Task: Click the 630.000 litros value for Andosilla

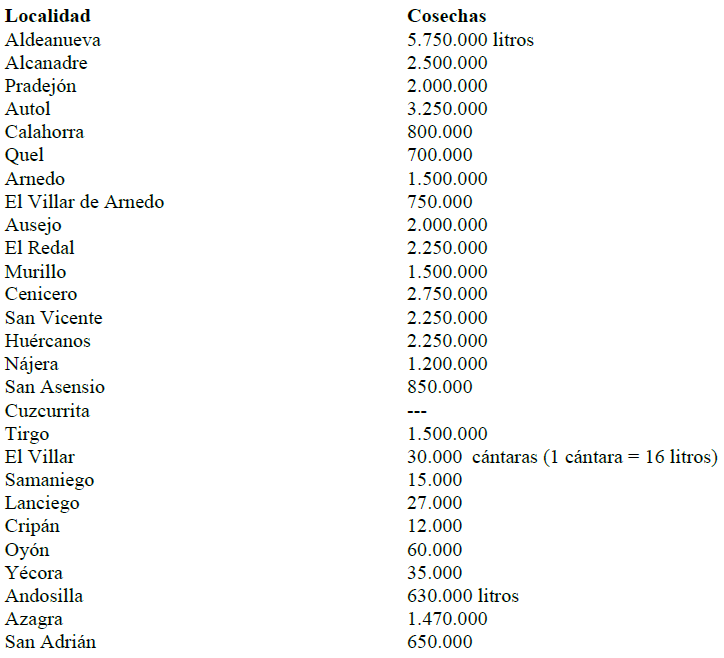Action: (463, 596)
